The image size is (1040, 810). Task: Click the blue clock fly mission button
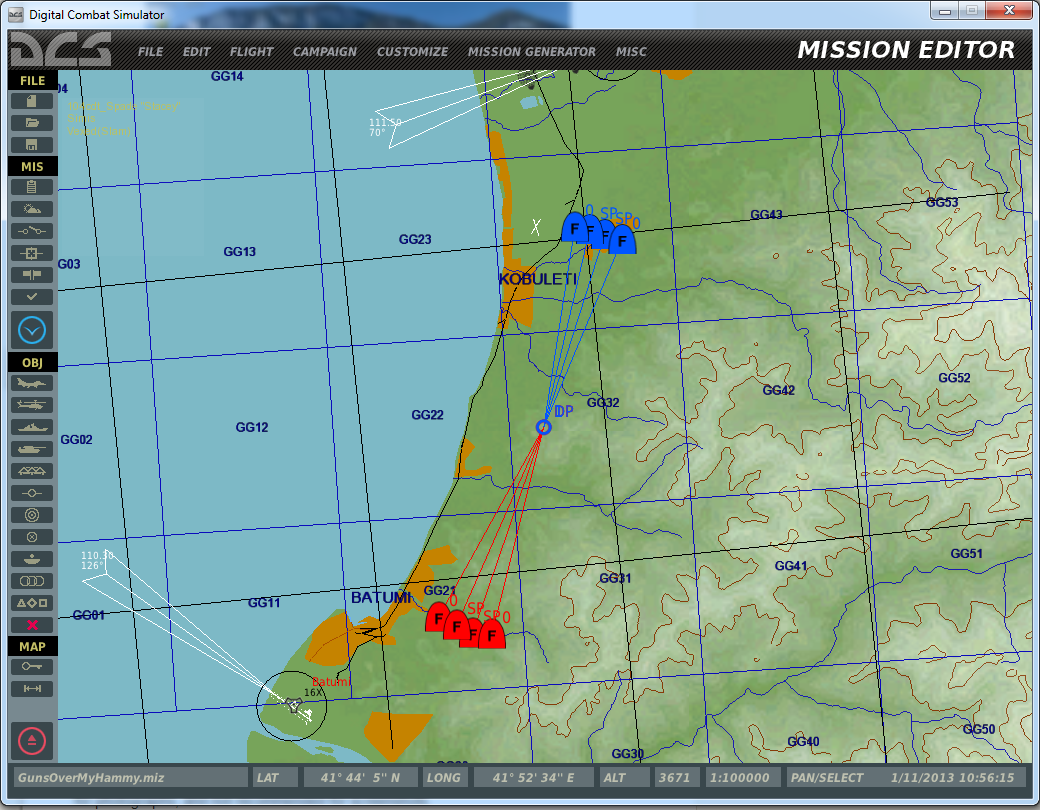click(32, 329)
